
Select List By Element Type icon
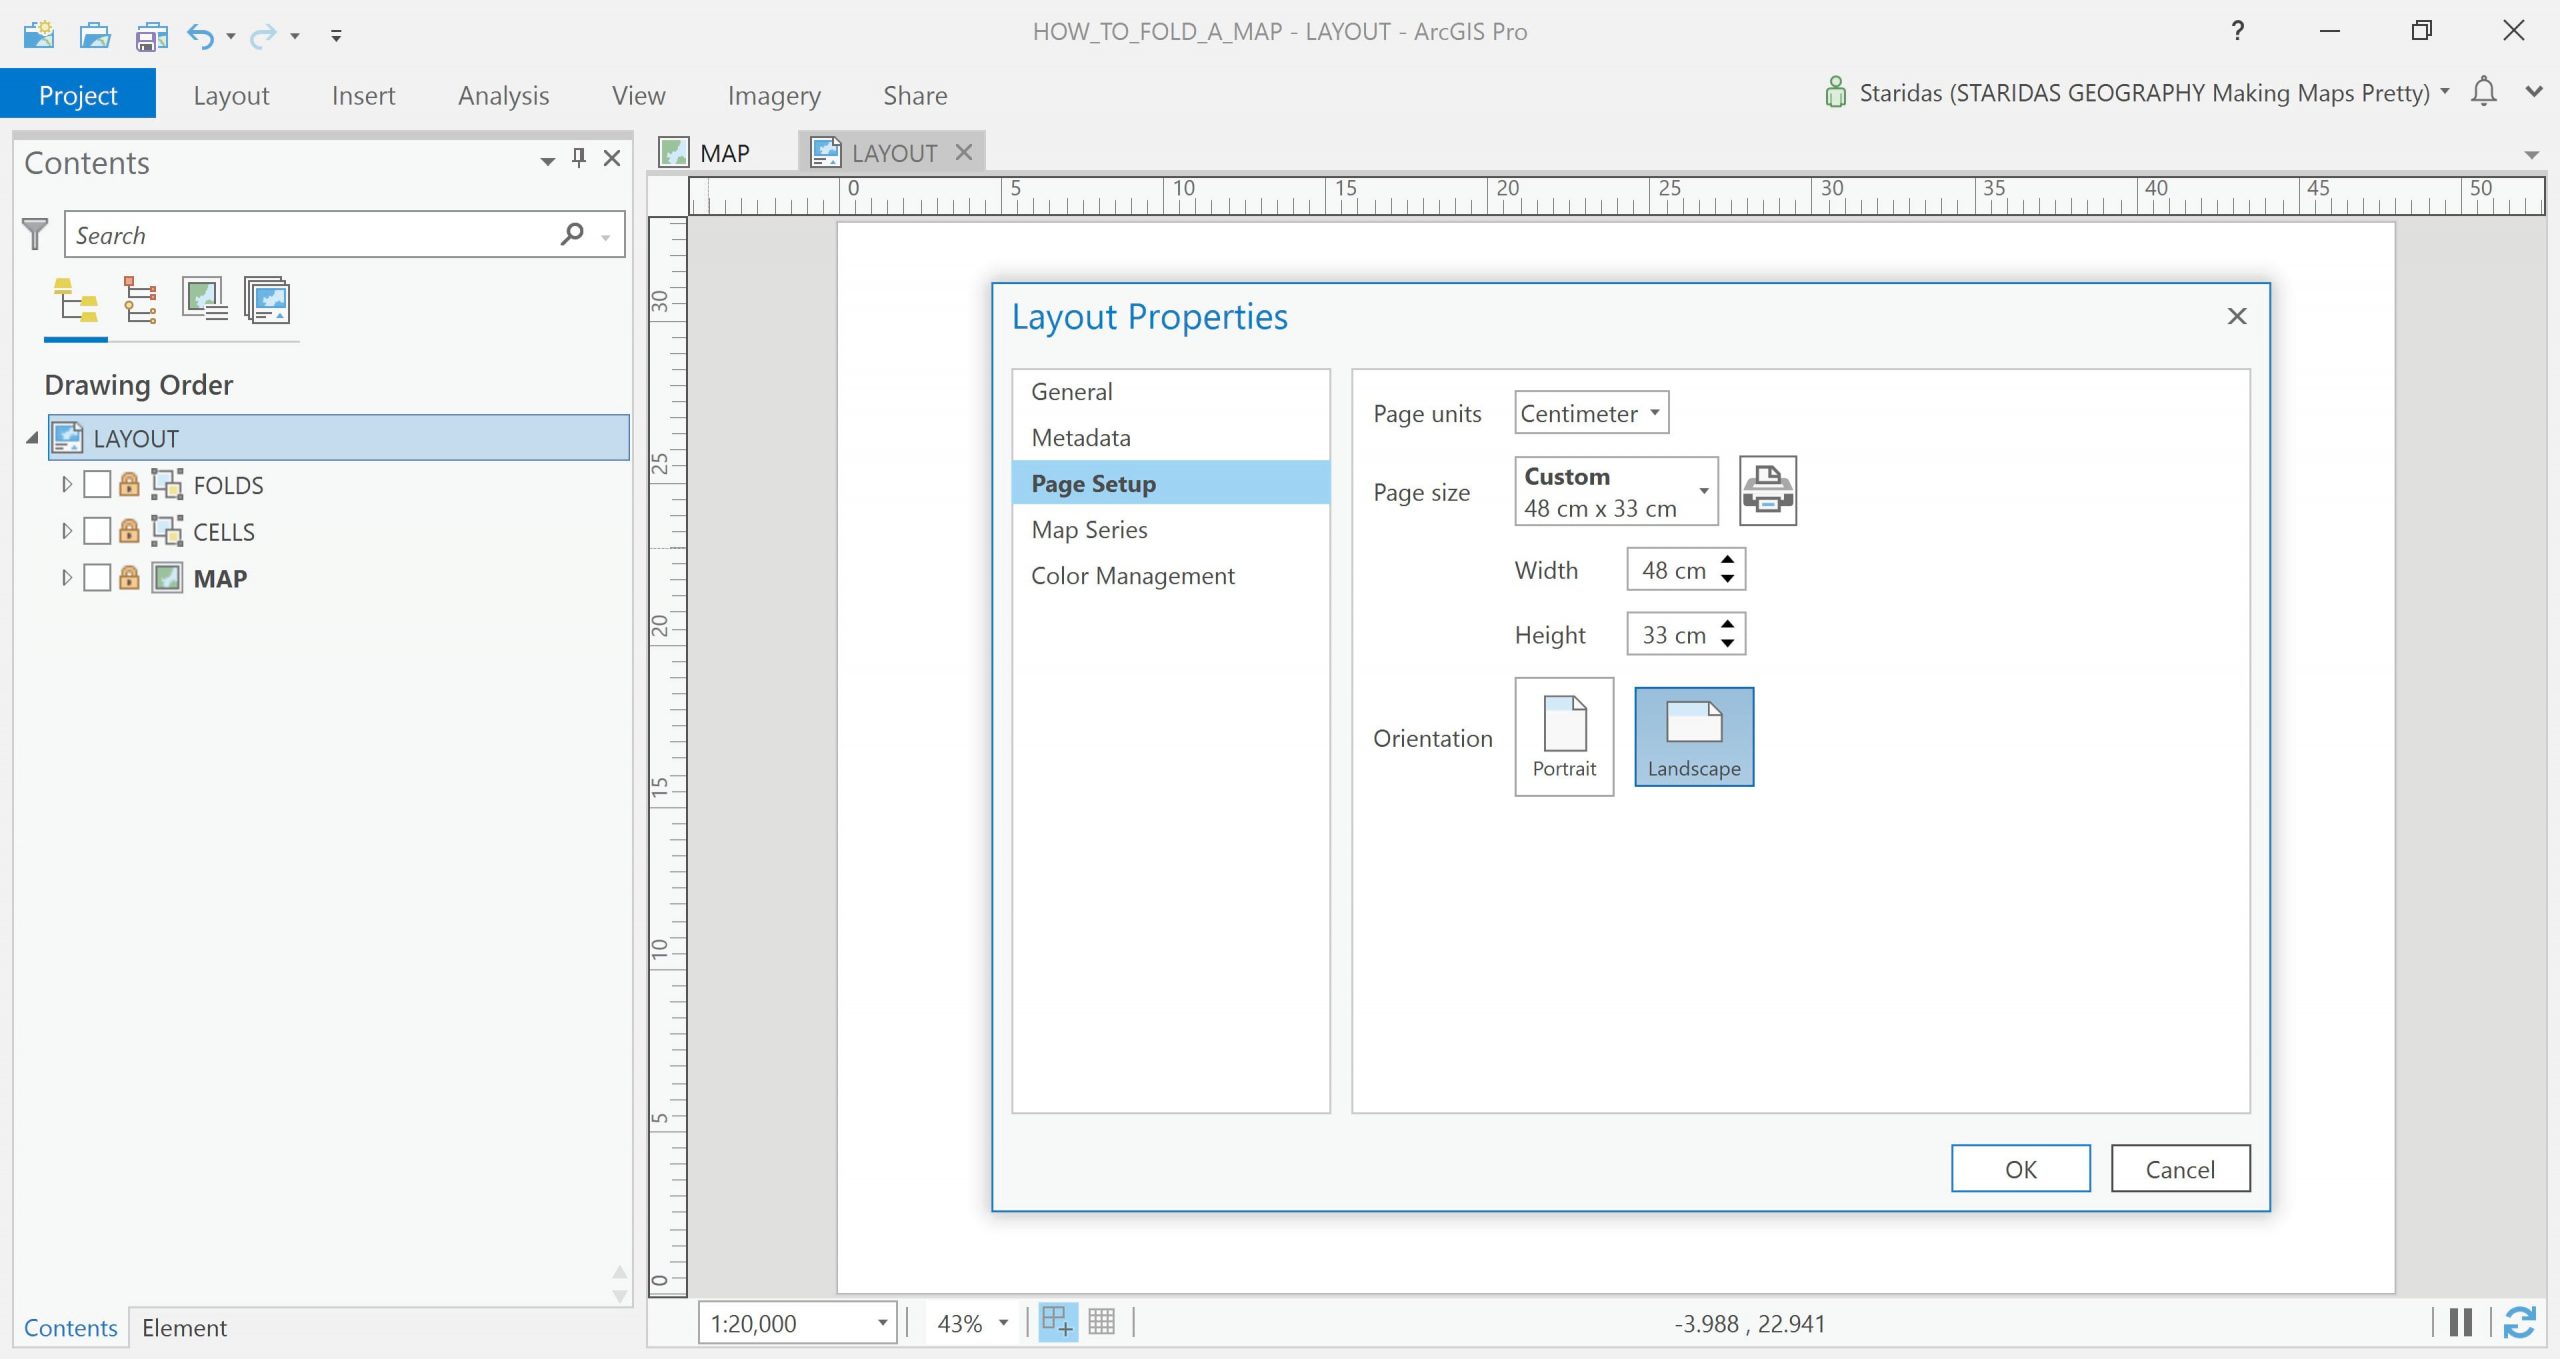coord(139,300)
